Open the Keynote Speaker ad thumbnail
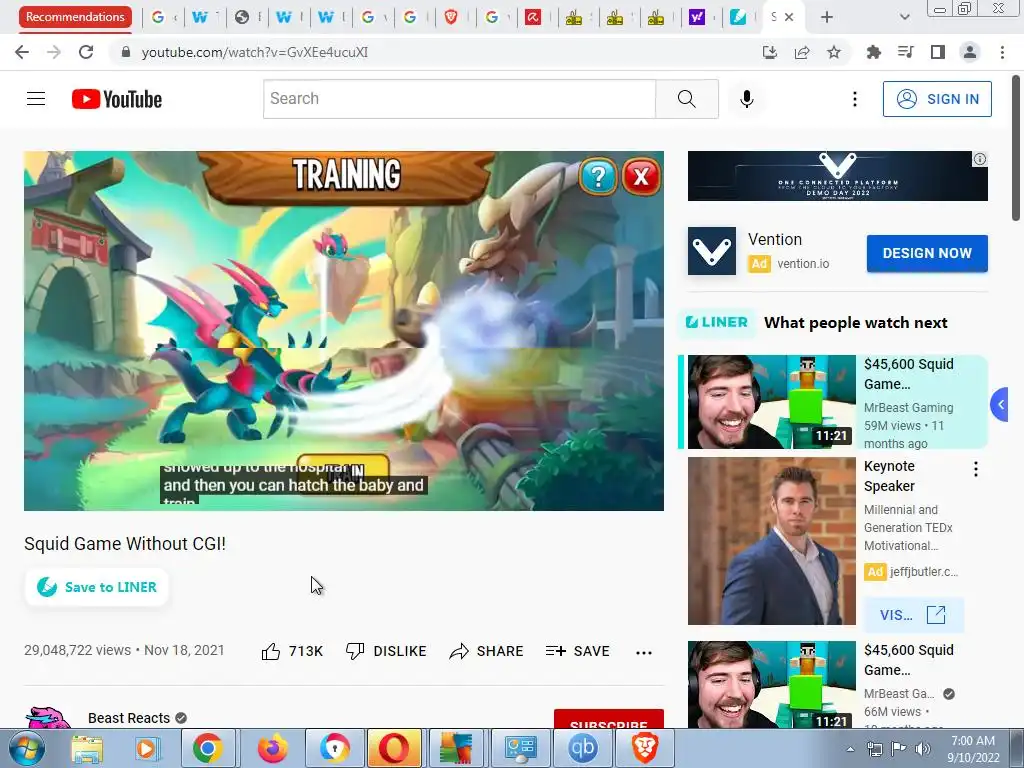The height and width of the screenshot is (768, 1024). [771, 541]
